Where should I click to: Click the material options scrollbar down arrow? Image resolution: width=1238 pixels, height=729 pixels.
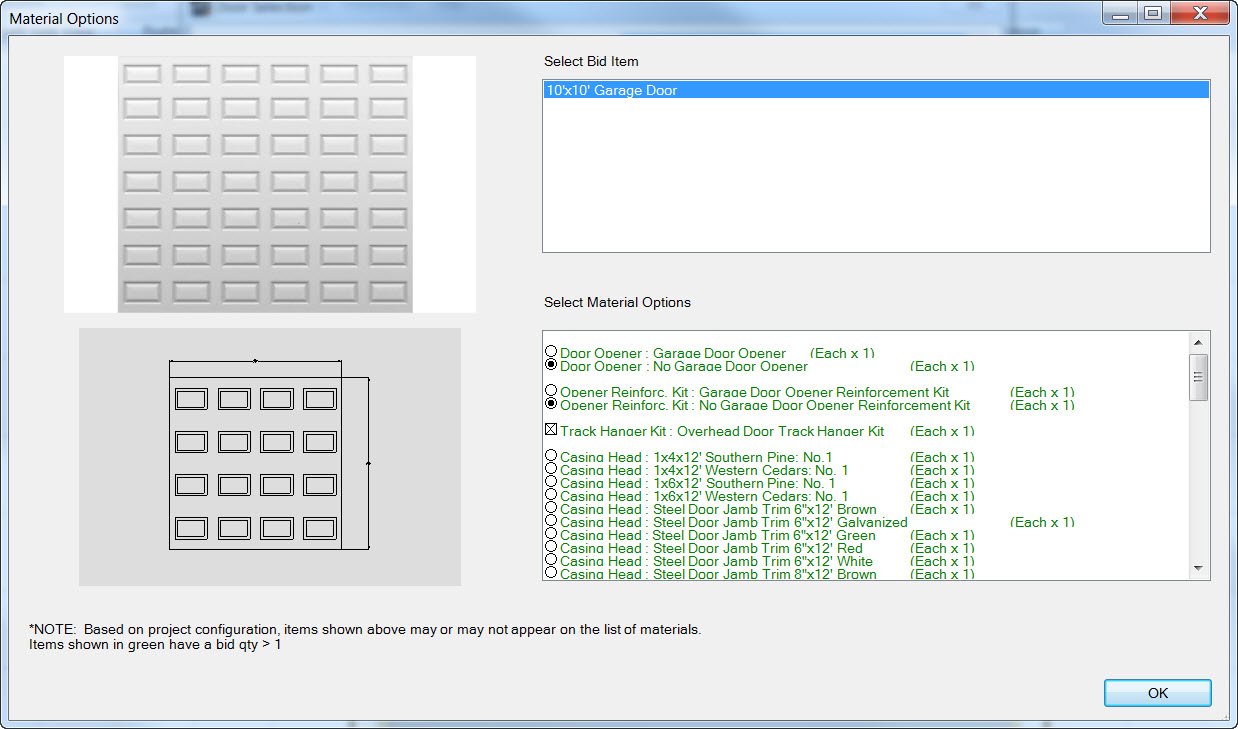click(x=1199, y=569)
